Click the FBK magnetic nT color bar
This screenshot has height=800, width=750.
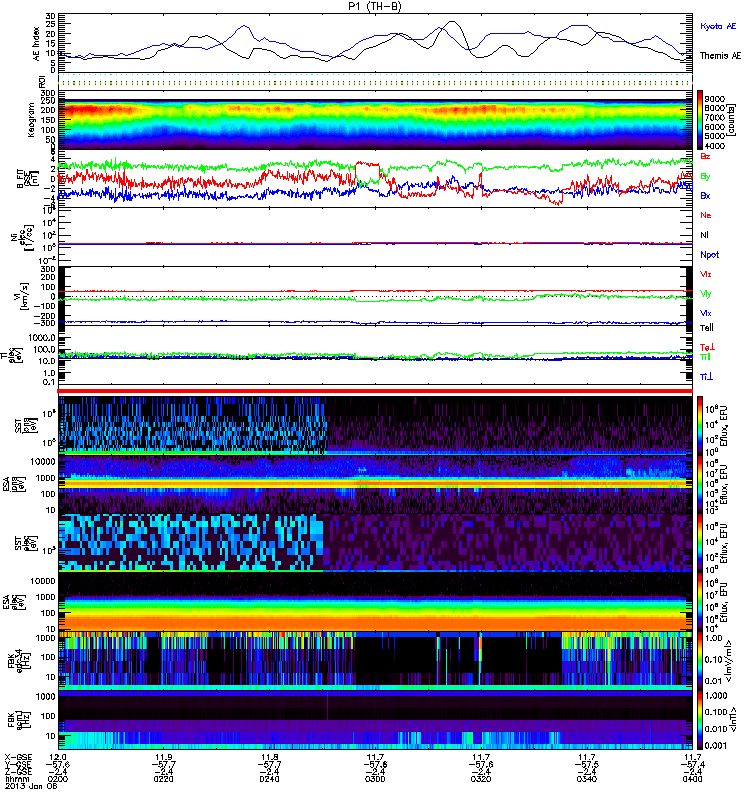[700, 719]
